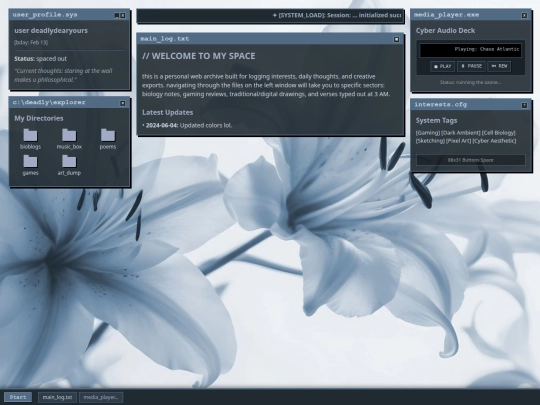Open the games folder

coord(30,165)
